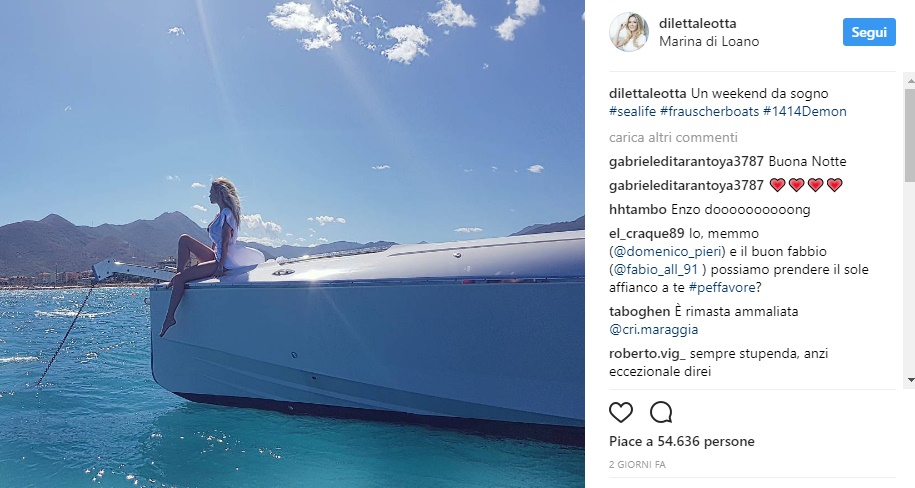Open the #frauscherboats hashtag
This screenshot has width=915, height=488.
(x=710, y=111)
